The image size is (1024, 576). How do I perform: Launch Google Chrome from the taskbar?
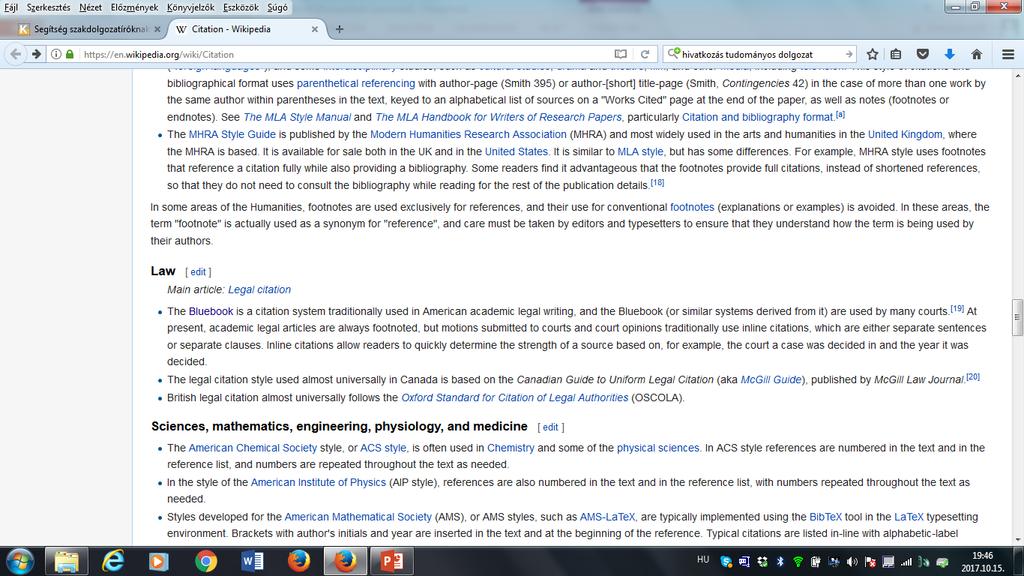coord(206,561)
